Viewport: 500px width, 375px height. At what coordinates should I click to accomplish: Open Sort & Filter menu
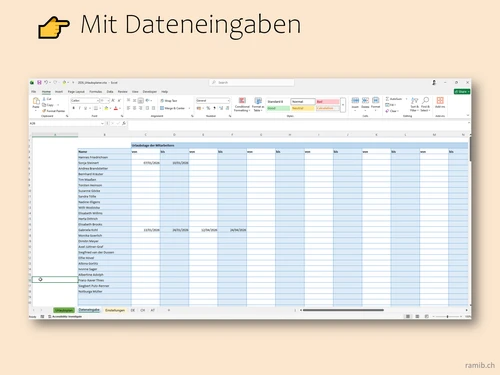coord(414,104)
